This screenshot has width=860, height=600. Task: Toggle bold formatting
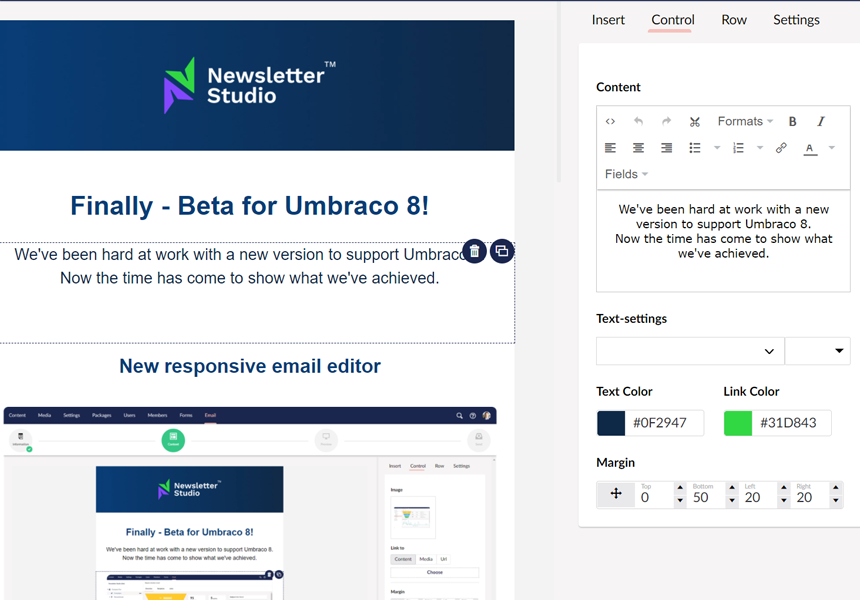793,121
